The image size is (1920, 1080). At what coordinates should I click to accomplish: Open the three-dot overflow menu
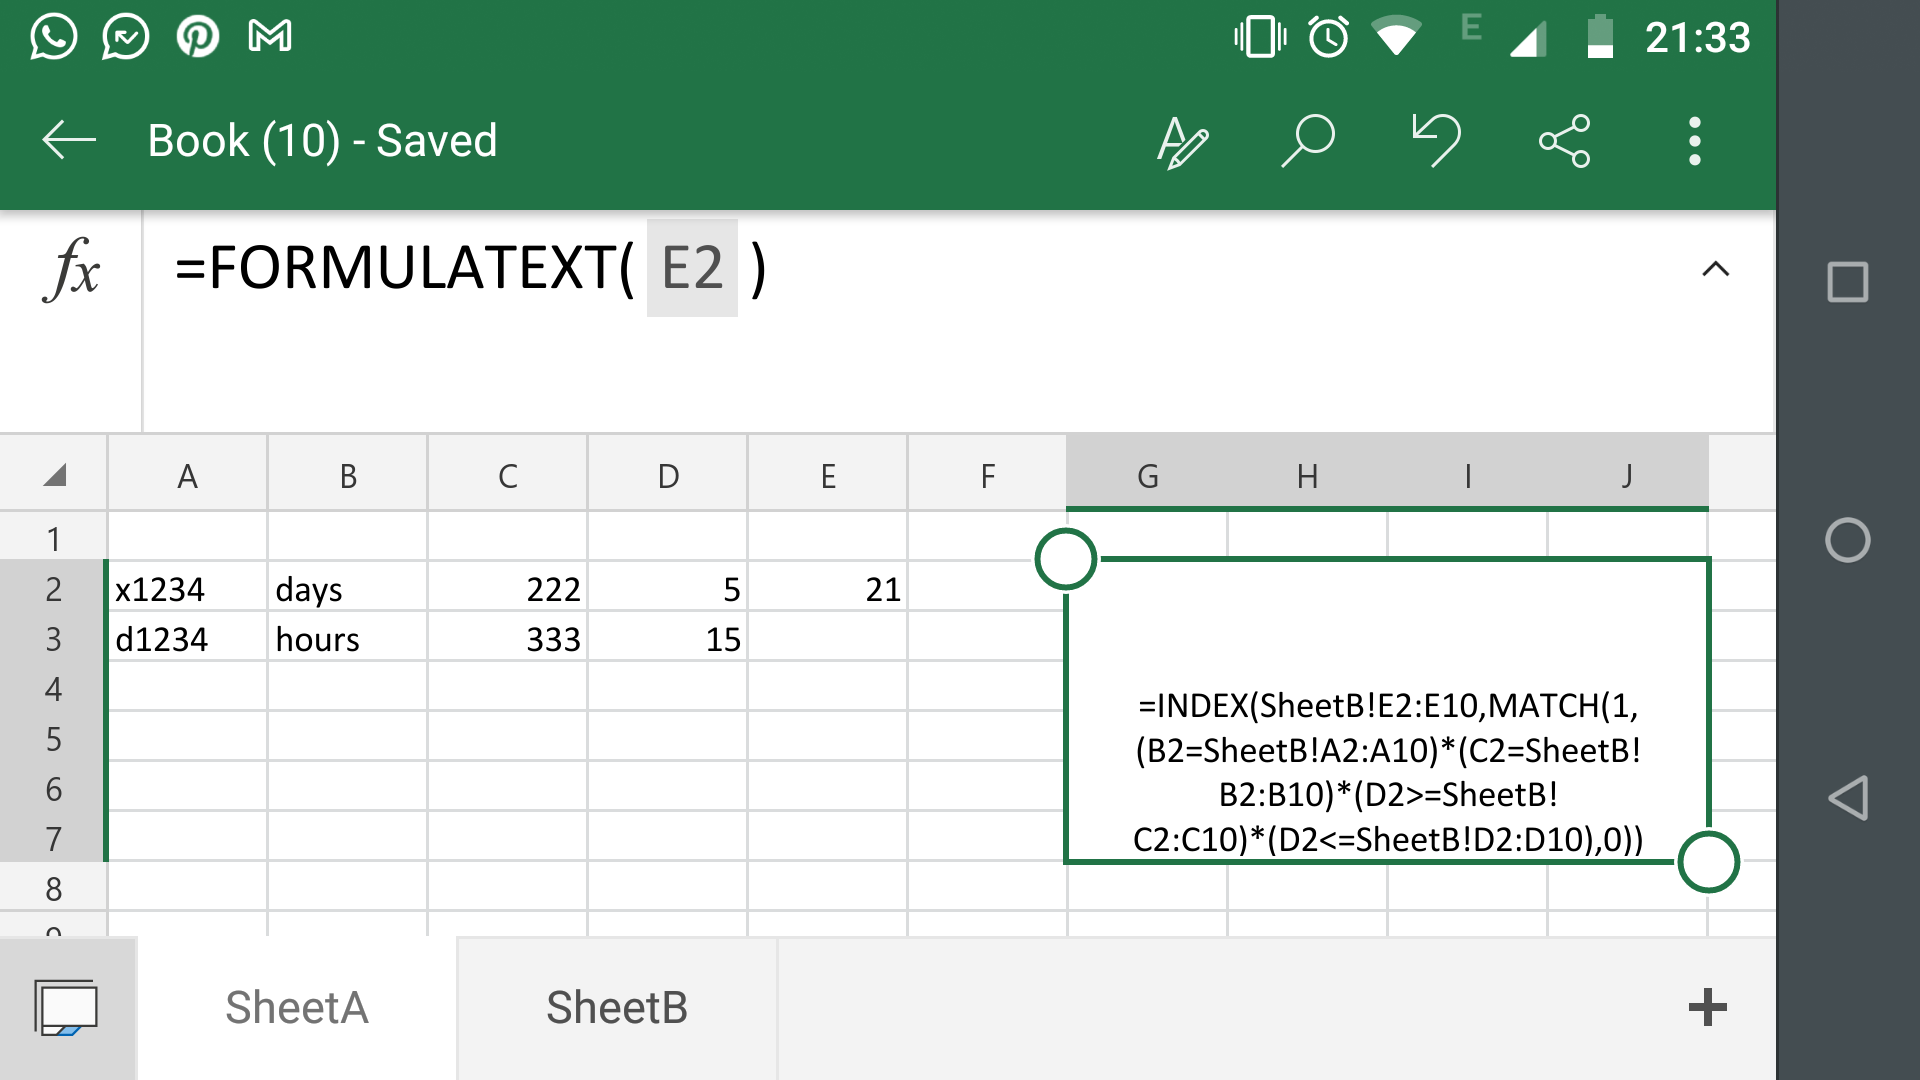pos(1694,141)
